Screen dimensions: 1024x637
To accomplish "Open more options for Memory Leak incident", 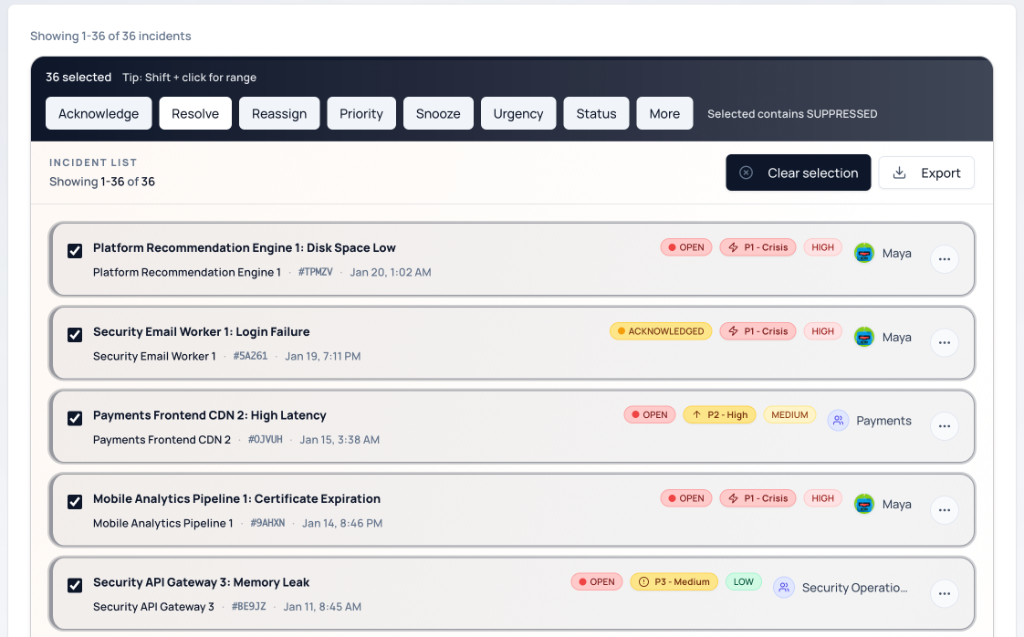I will (x=944, y=593).
